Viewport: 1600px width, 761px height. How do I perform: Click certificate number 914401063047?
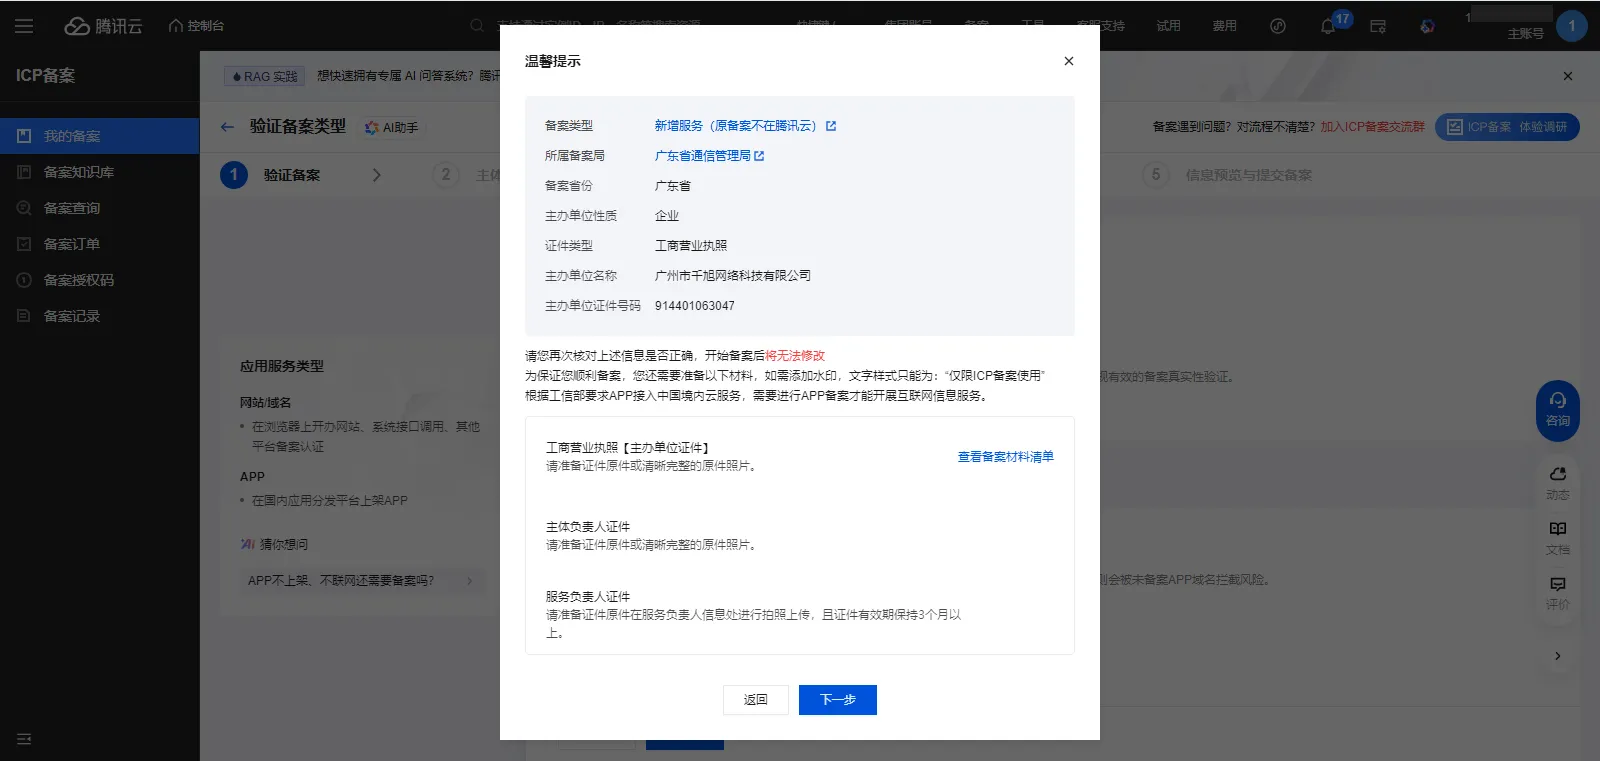point(694,306)
